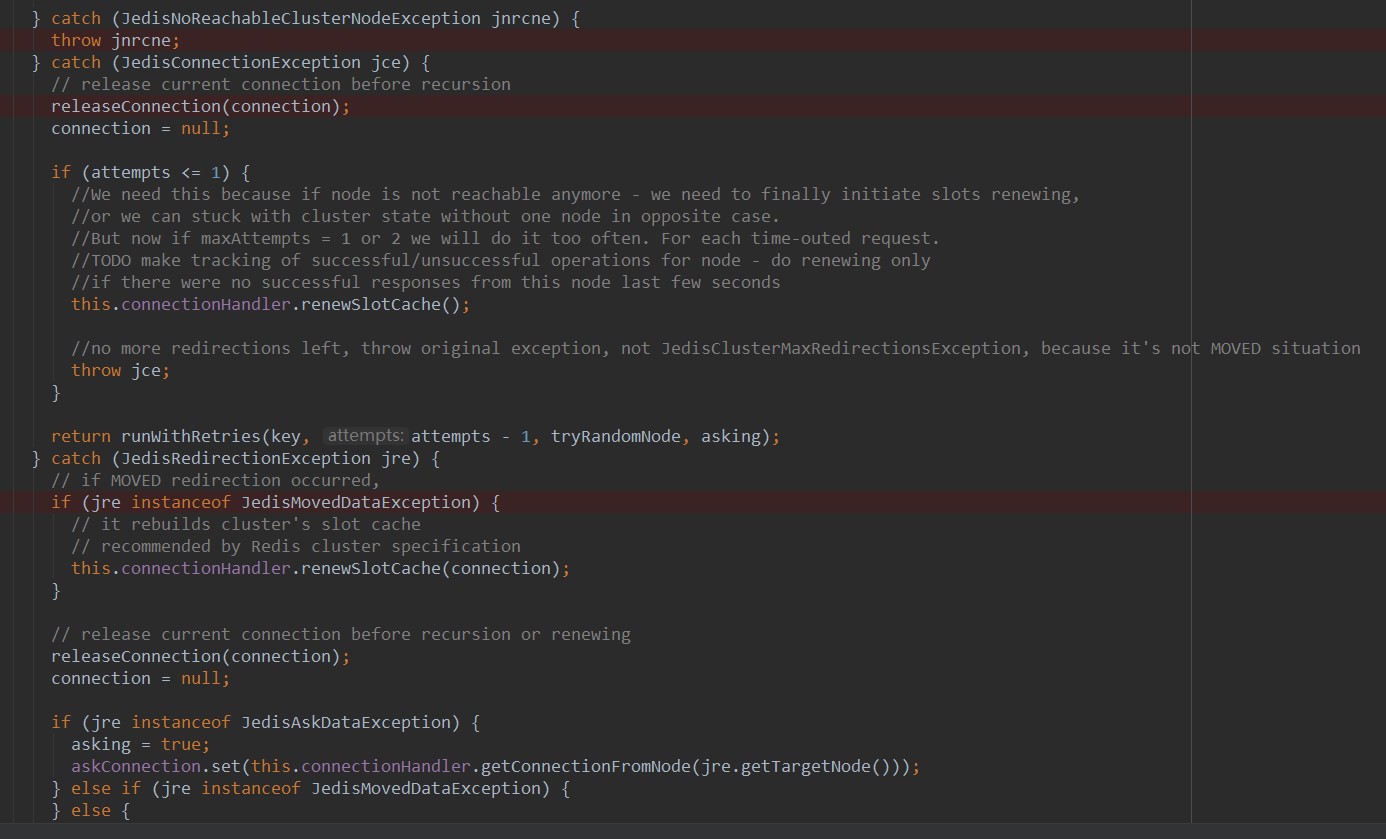
Task: Click the renewSlotCache() call with no arguments
Action: click(380, 304)
